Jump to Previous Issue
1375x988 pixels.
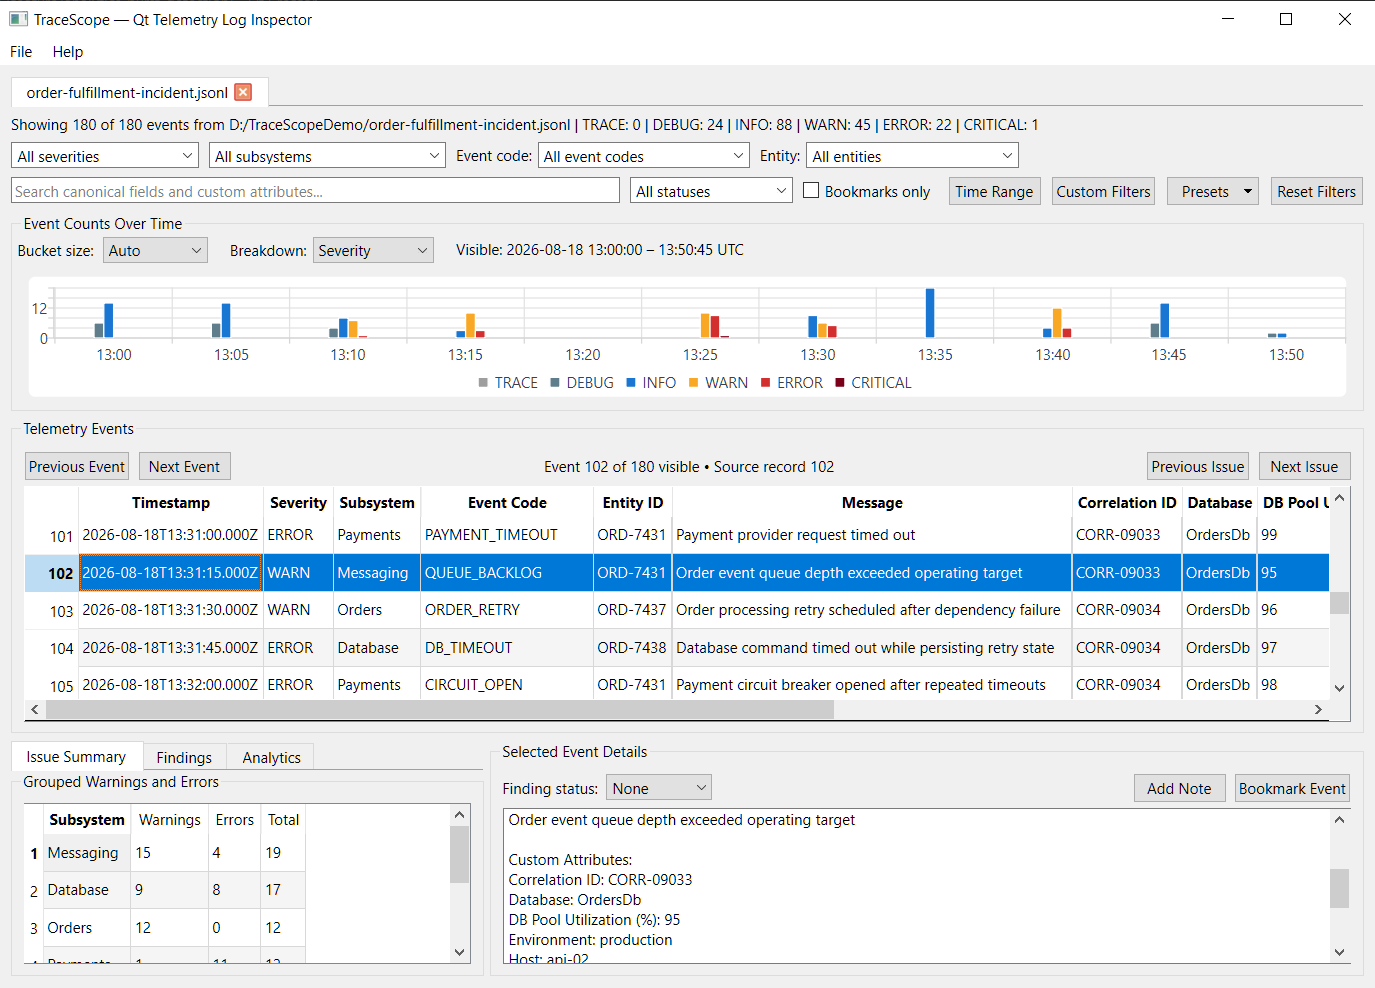1197,466
